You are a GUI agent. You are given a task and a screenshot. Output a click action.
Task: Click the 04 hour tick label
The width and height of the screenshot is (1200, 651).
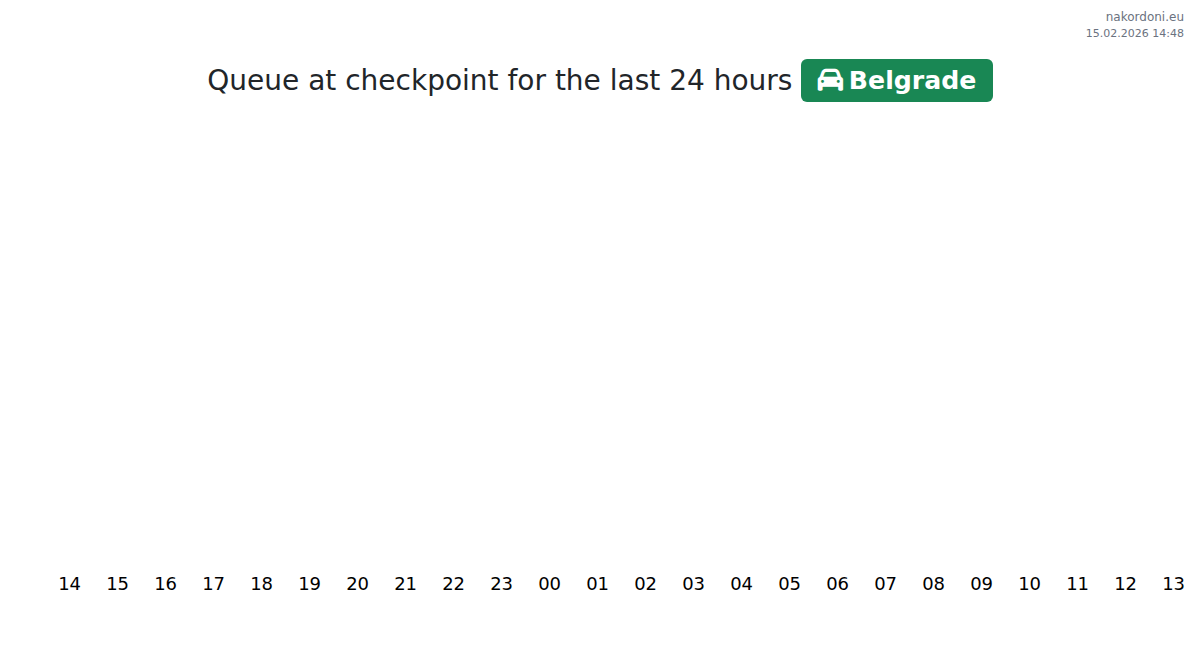tap(741, 584)
